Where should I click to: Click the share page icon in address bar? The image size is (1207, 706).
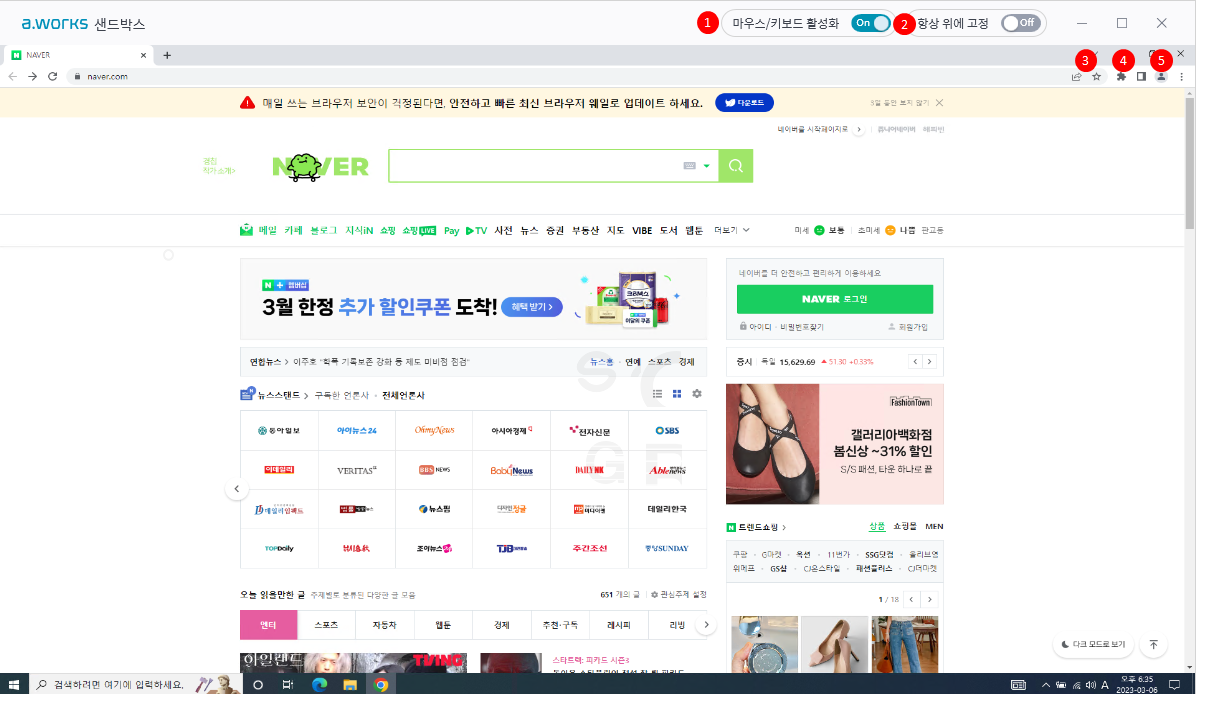[x=1077, y=76]
